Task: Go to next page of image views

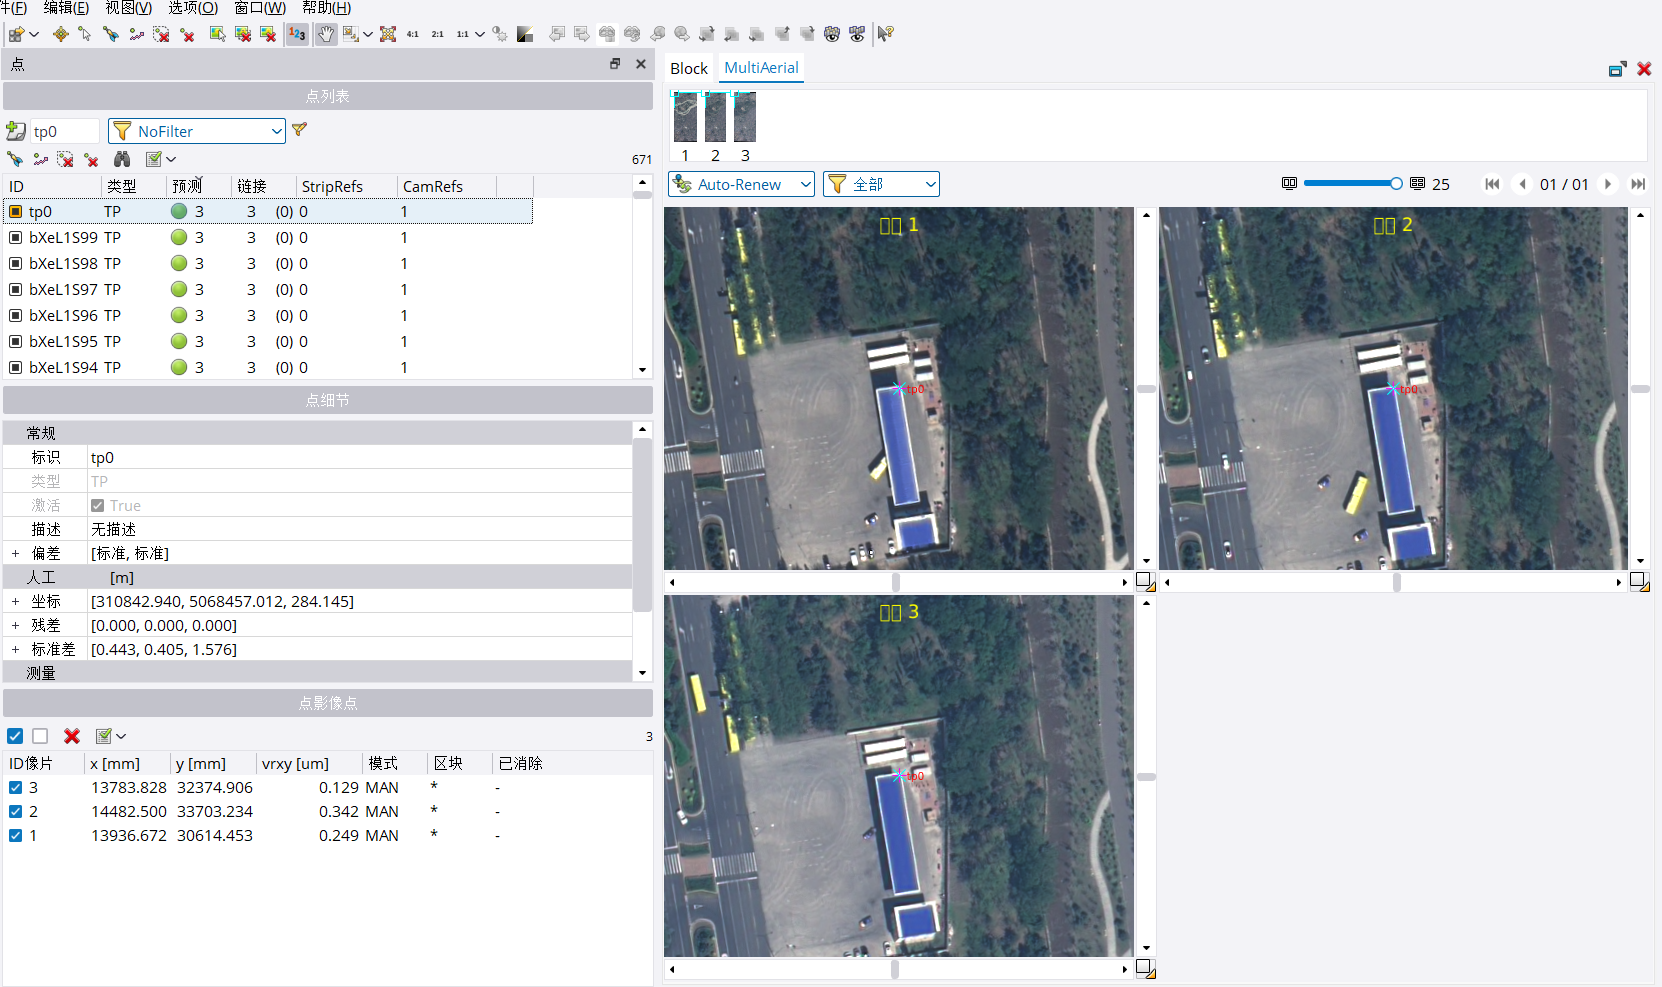Action: [x=1608, y=184]
